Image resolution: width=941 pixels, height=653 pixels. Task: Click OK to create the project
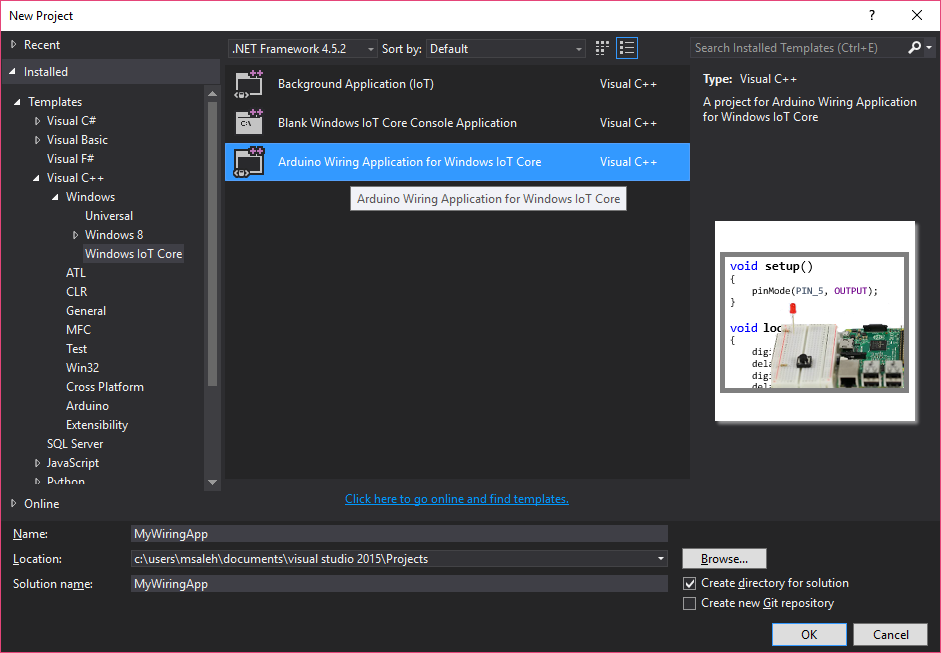pos(809,634)
